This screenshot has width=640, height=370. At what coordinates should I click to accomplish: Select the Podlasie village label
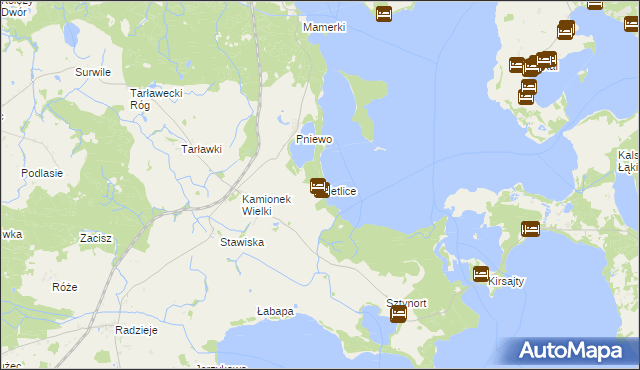(x=42, y=173)
